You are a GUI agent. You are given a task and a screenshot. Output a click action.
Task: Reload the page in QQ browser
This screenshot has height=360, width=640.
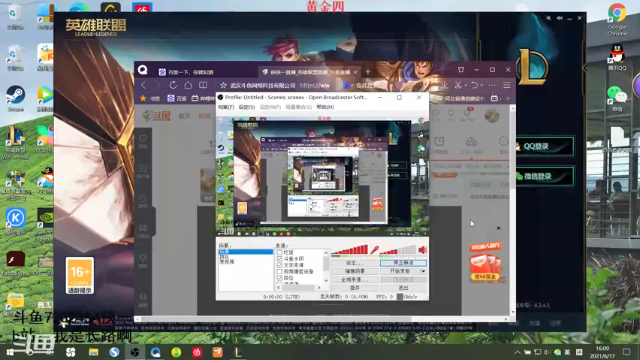click(173, 85)
